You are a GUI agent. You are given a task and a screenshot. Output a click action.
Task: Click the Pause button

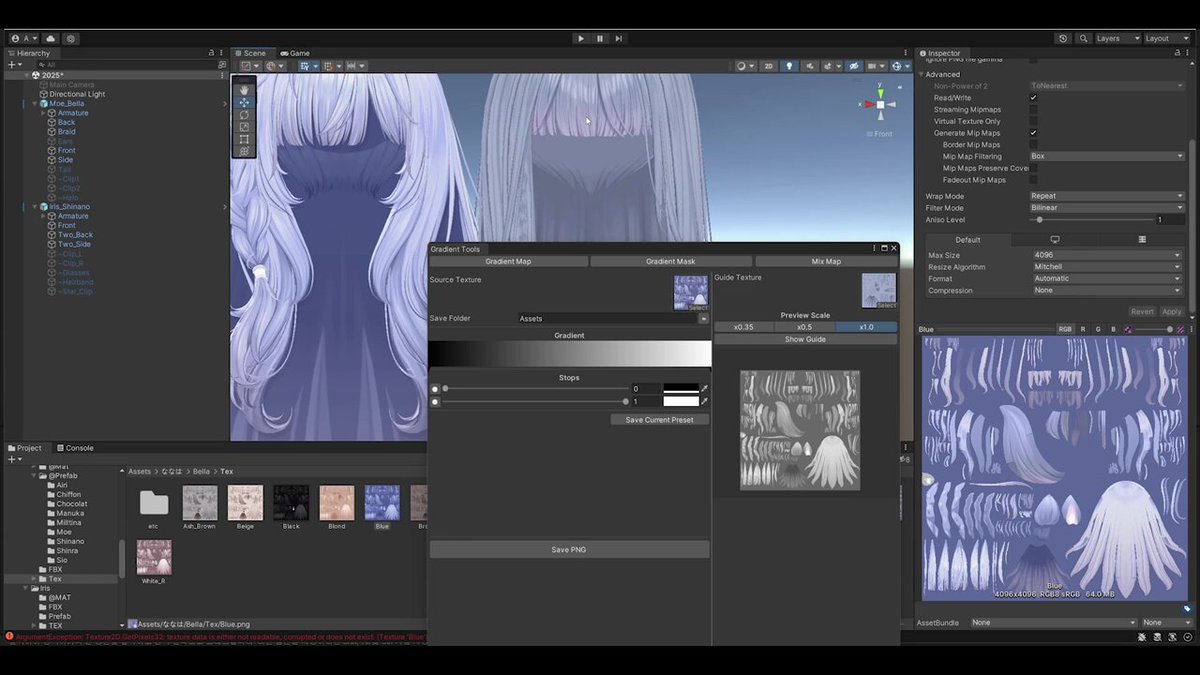coord(600,38)
